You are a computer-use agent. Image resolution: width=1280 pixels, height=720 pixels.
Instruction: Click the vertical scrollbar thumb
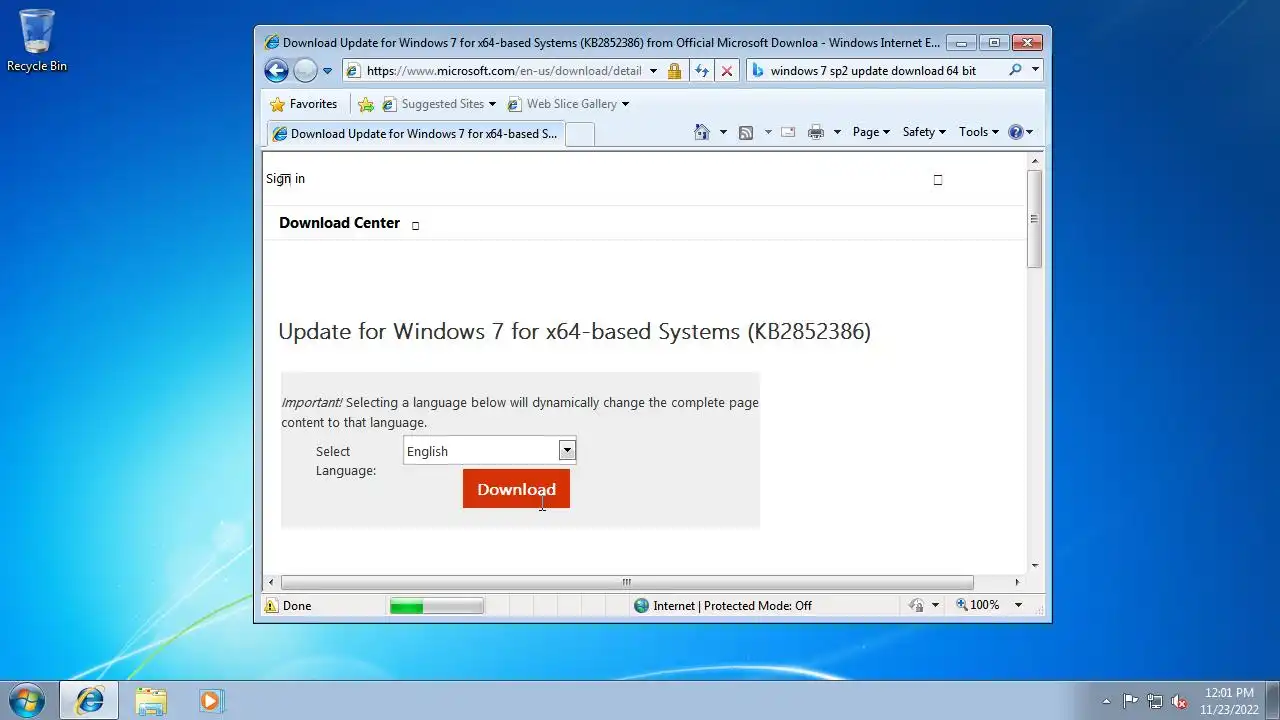pyautogui.click(x=1034, y=219)
